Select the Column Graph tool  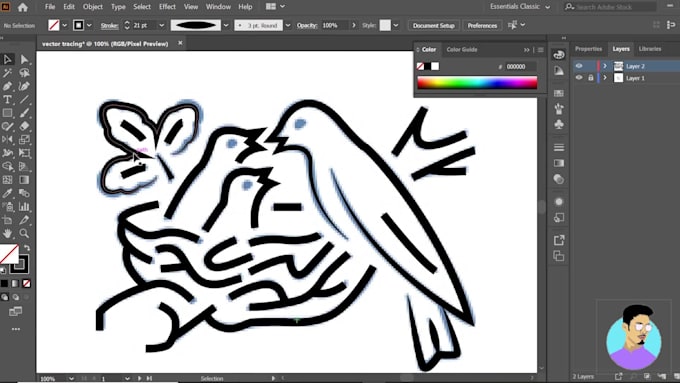[24, 206]
